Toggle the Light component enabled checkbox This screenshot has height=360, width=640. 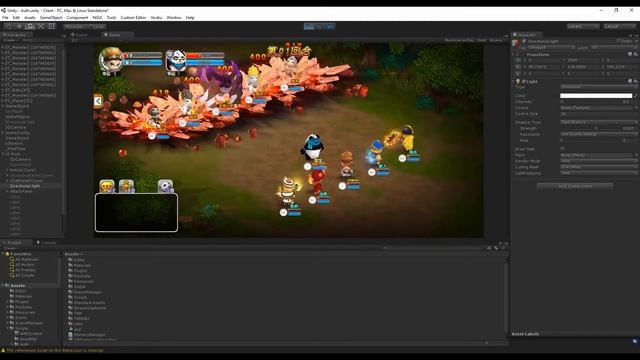point(524,81)
